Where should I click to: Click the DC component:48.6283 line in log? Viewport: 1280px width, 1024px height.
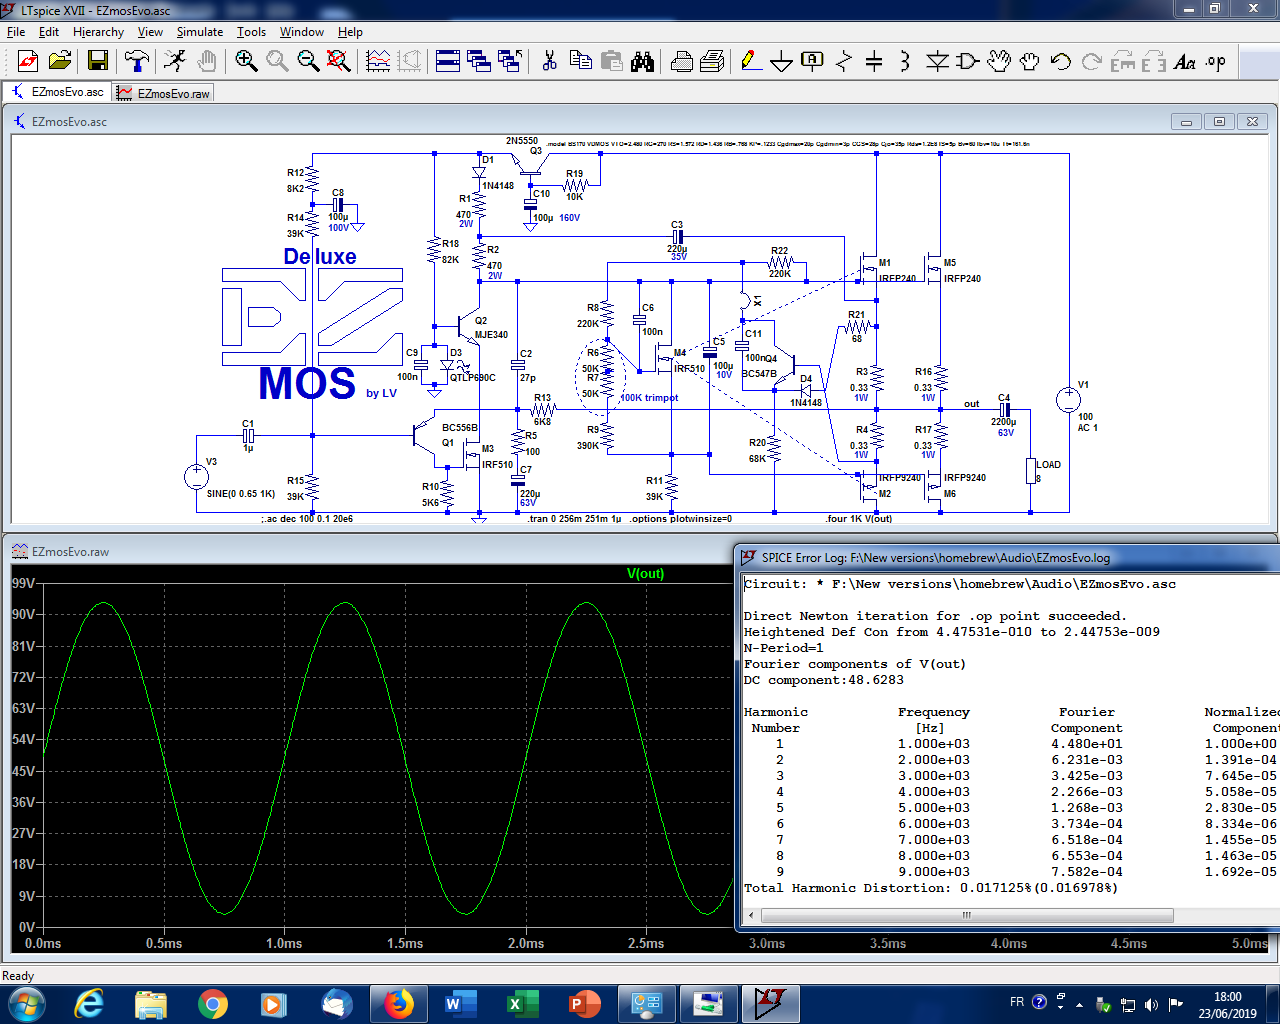point(824,680)
